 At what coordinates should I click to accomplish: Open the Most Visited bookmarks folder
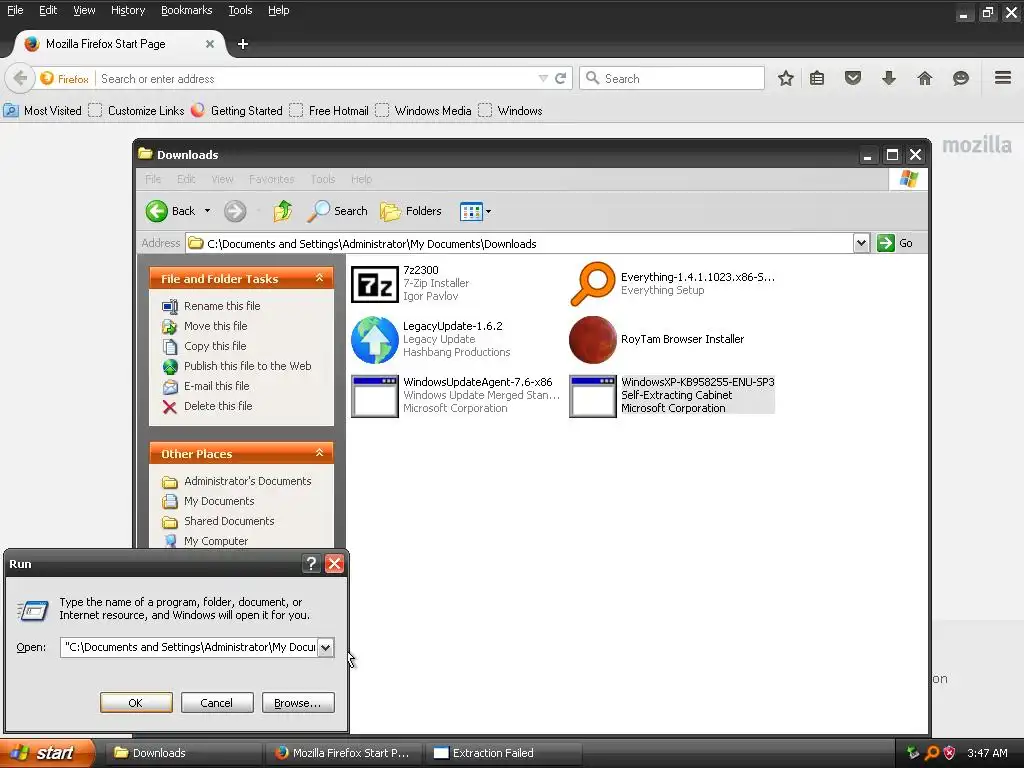pyautogui.click(x=43, y=110)
